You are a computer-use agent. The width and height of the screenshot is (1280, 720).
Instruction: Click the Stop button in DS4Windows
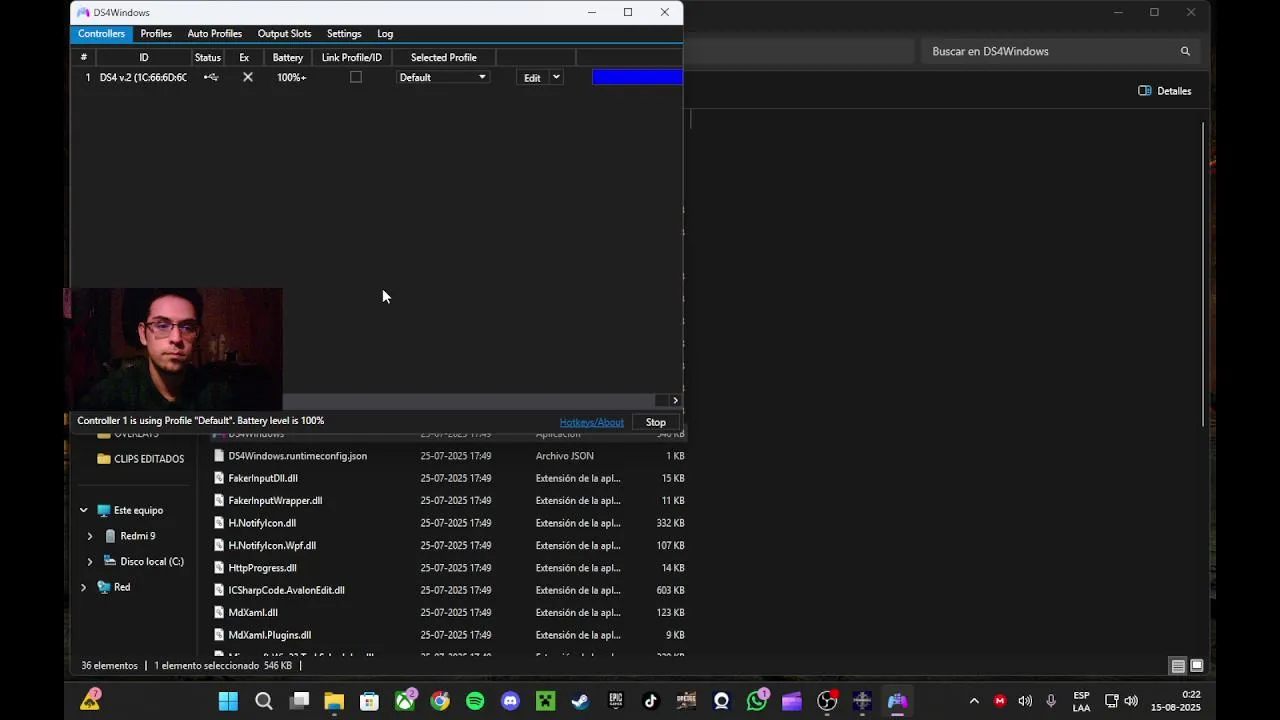coord(656,422)
